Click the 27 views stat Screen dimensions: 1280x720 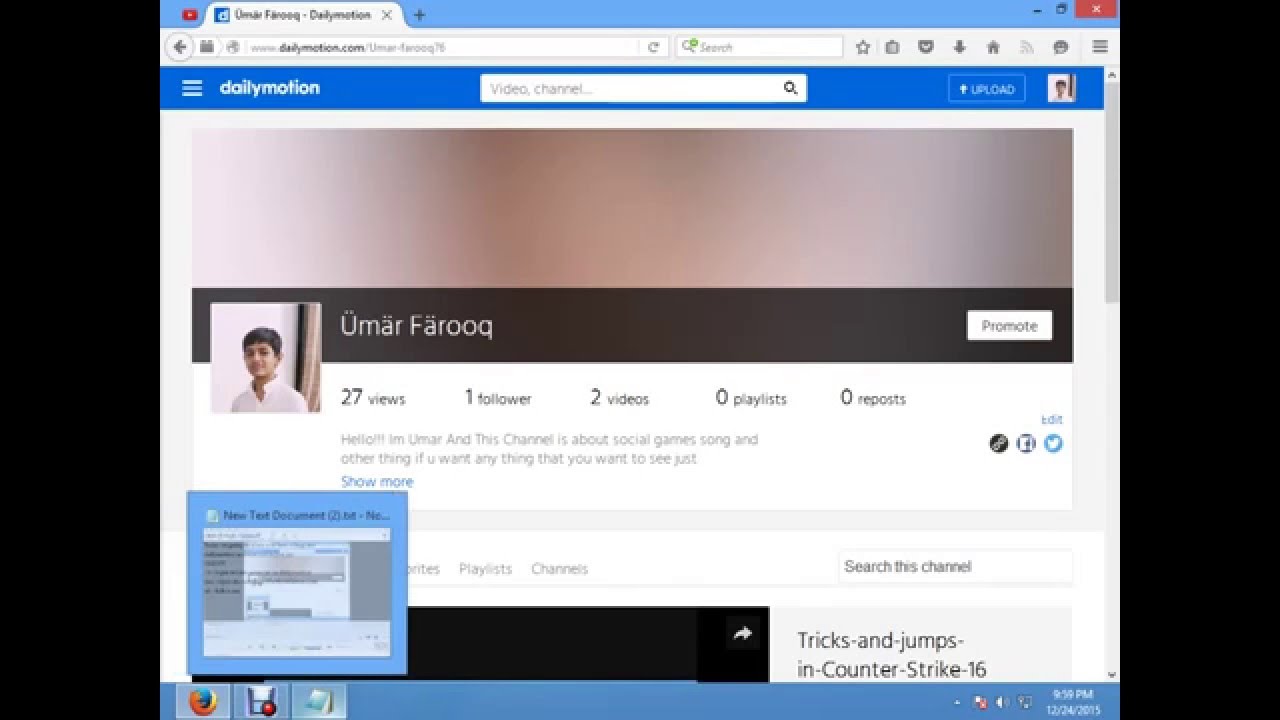pos(373,397)
